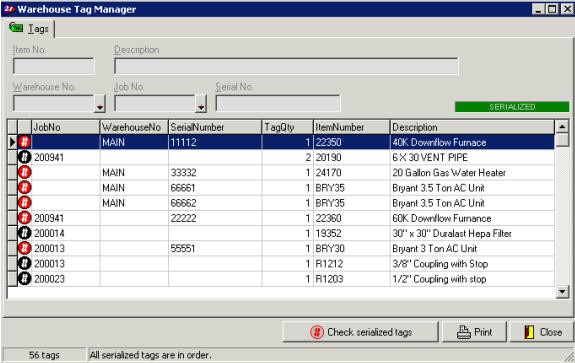Image resolution: width=575 pixels, height=363 pixels.
Task: Sort by SerialNumber column header
Action: tap(215, 127)
